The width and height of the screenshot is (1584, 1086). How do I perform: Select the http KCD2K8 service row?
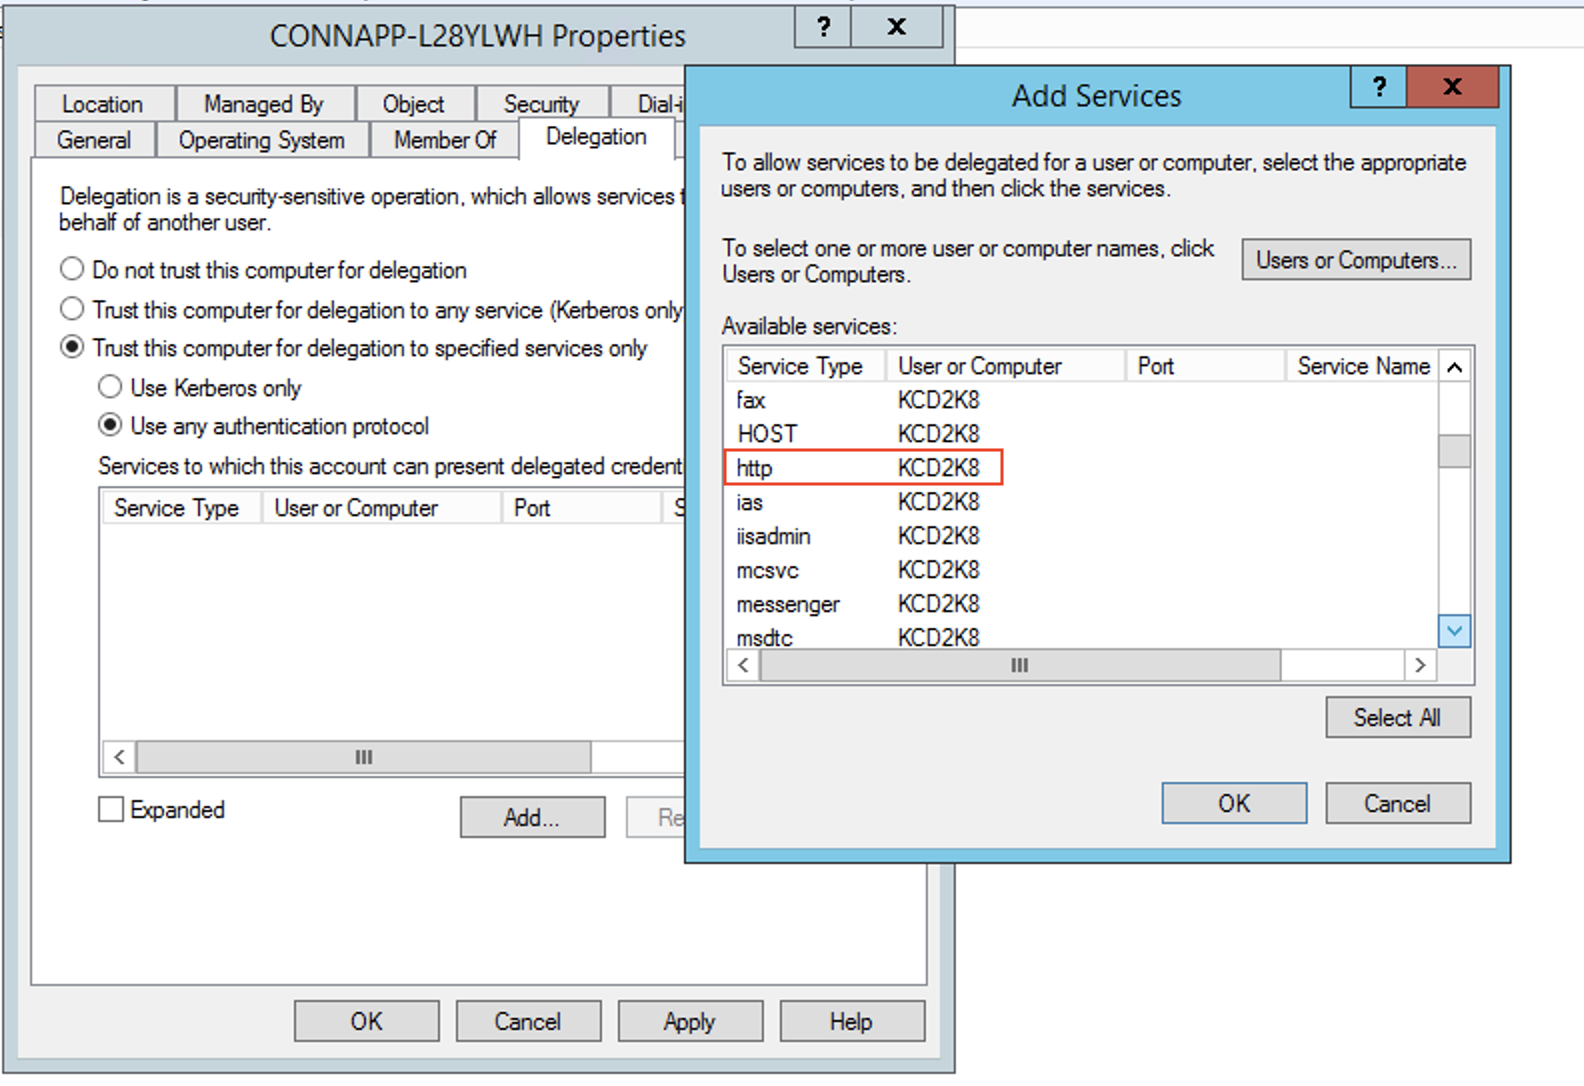(862, 468)
